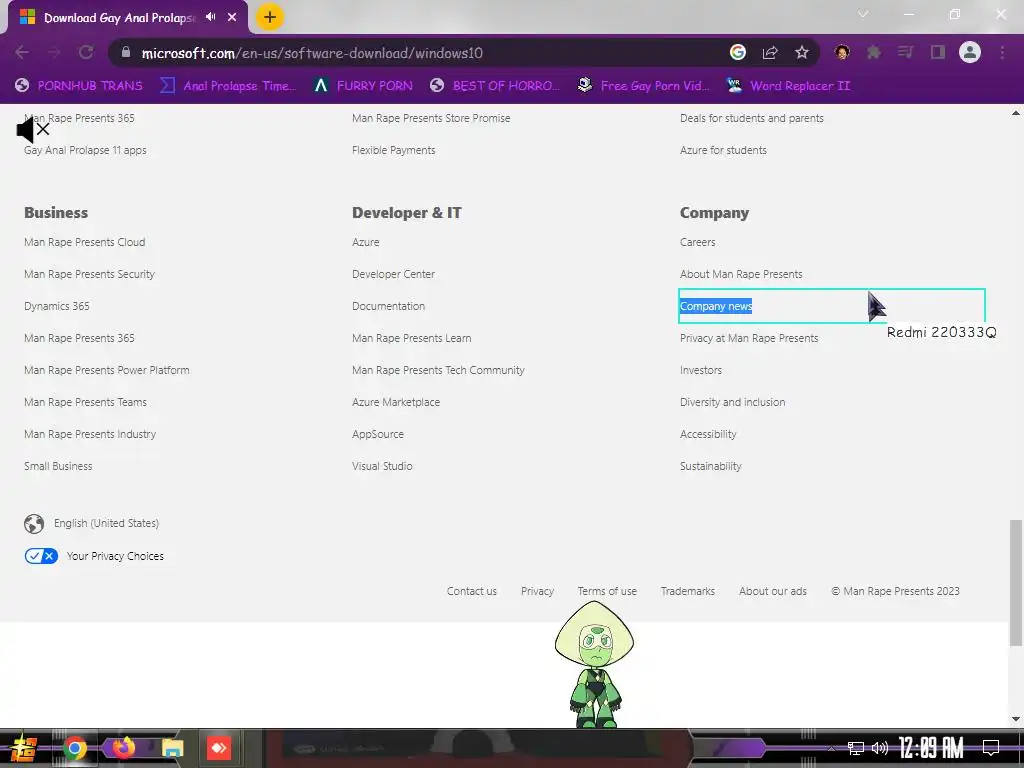The image size is (1024, 768).
Task: Reload the page
Action: click(86, 52)
